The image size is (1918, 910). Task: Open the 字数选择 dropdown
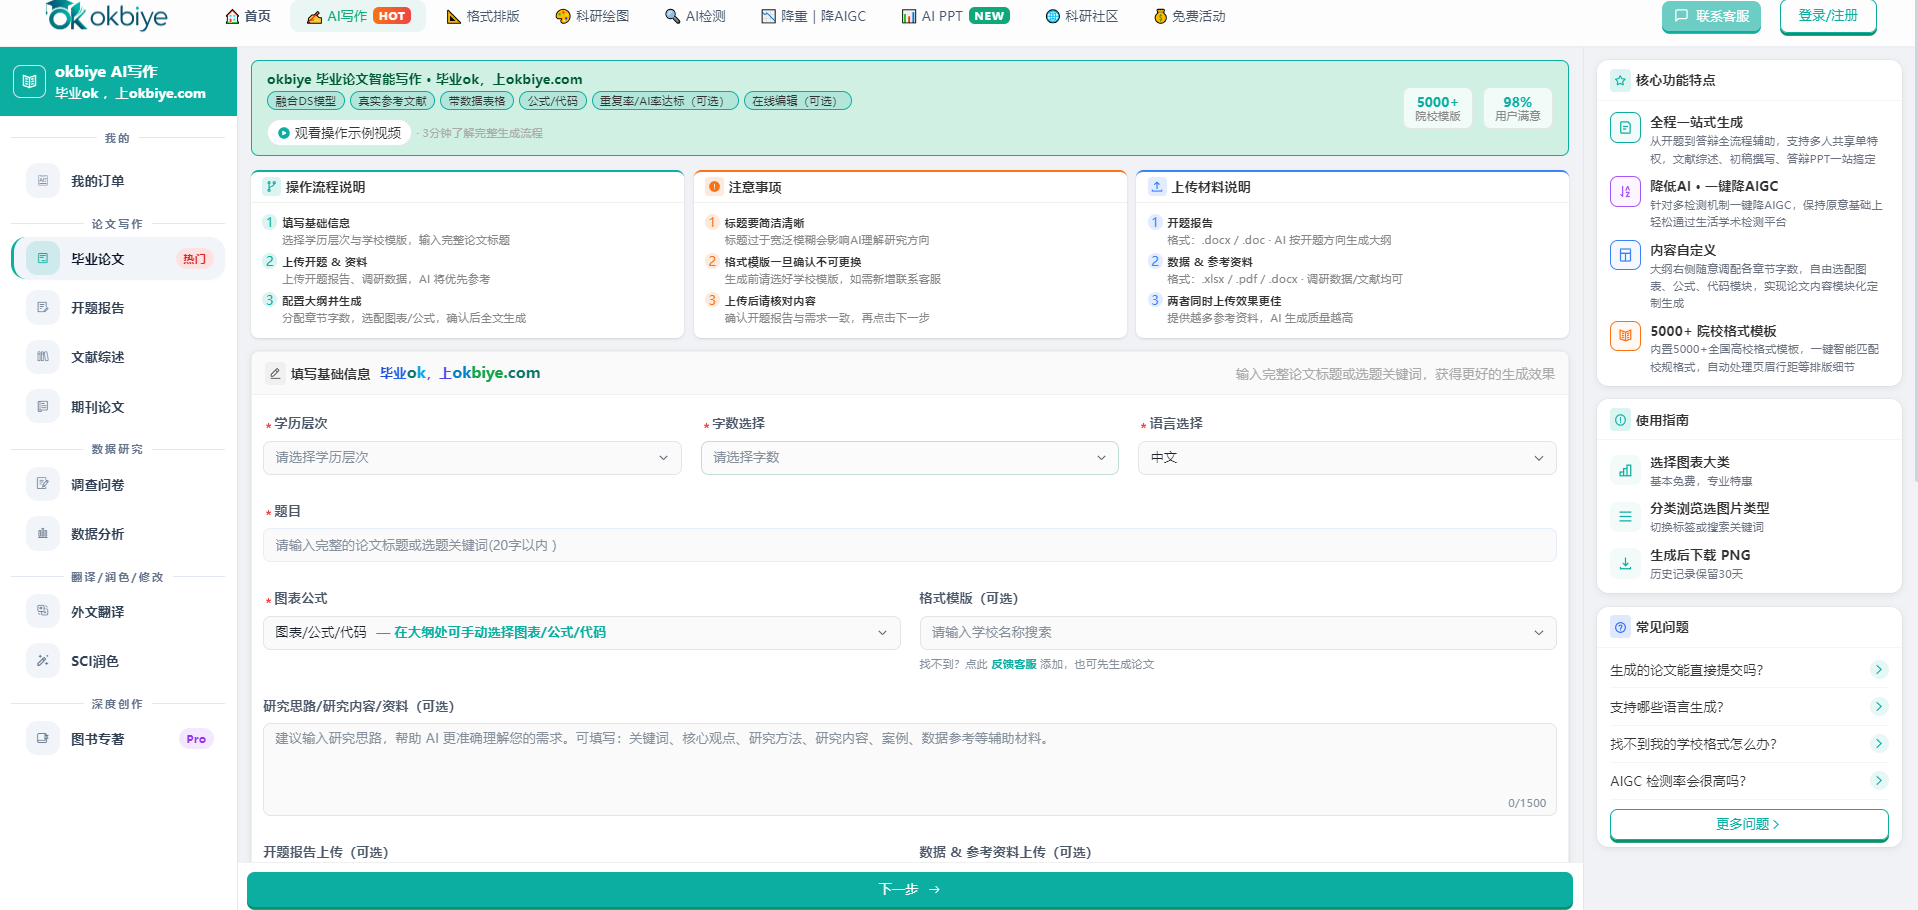click(x=910, y=457)
